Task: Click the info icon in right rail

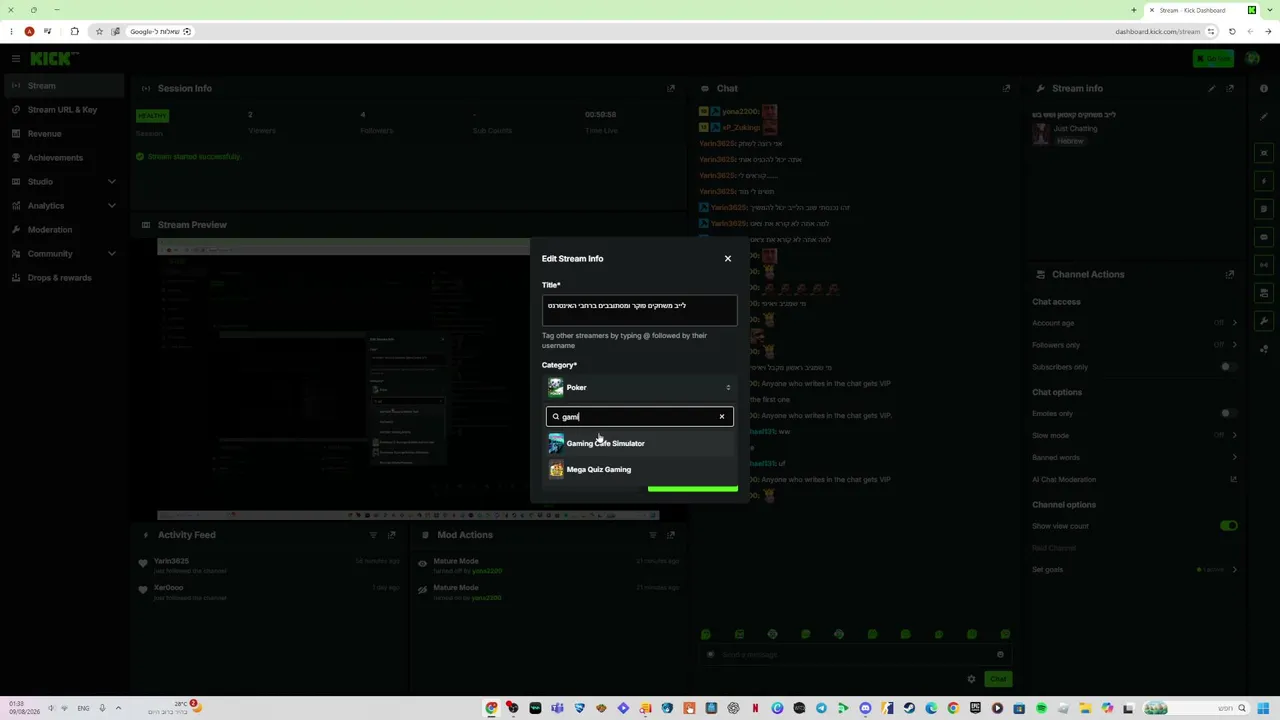Action: click(x=1264, y=89)
